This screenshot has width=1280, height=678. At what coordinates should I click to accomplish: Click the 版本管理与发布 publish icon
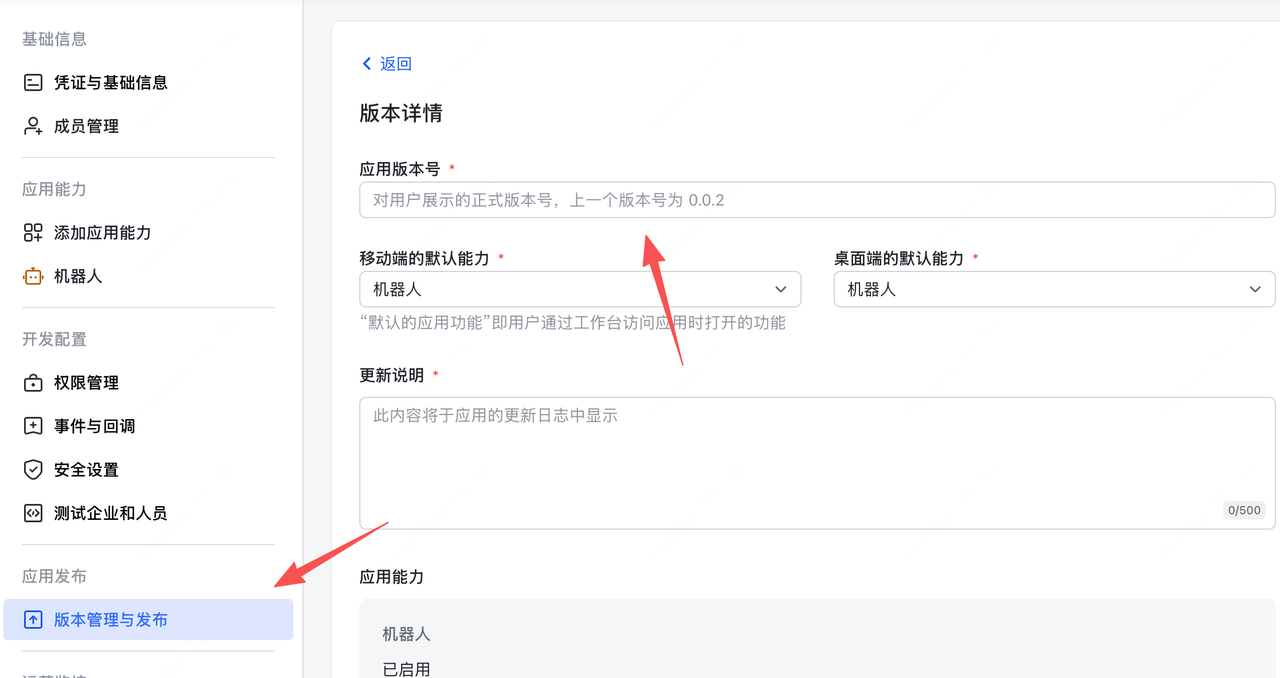(34, 619)
